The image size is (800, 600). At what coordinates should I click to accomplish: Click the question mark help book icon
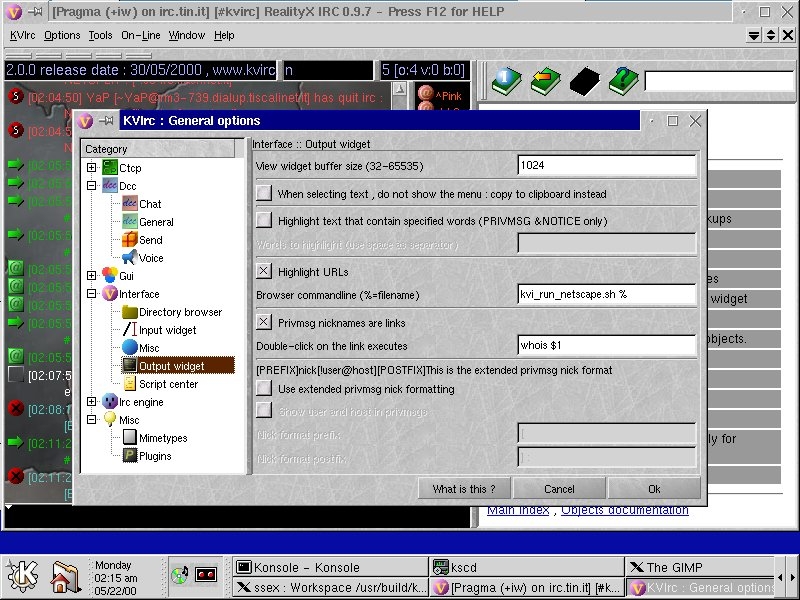click(623, 81)
